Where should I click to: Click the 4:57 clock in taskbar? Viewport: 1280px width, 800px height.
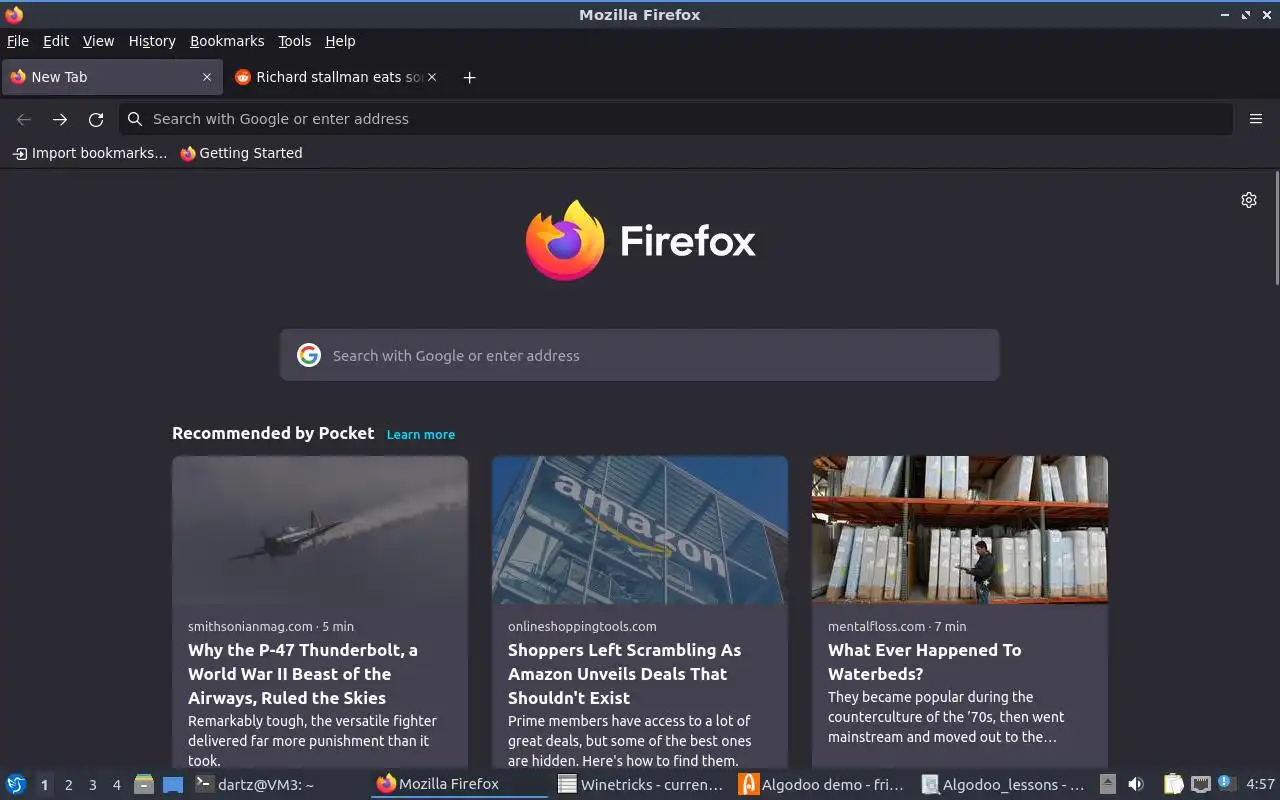[1260, 785]
